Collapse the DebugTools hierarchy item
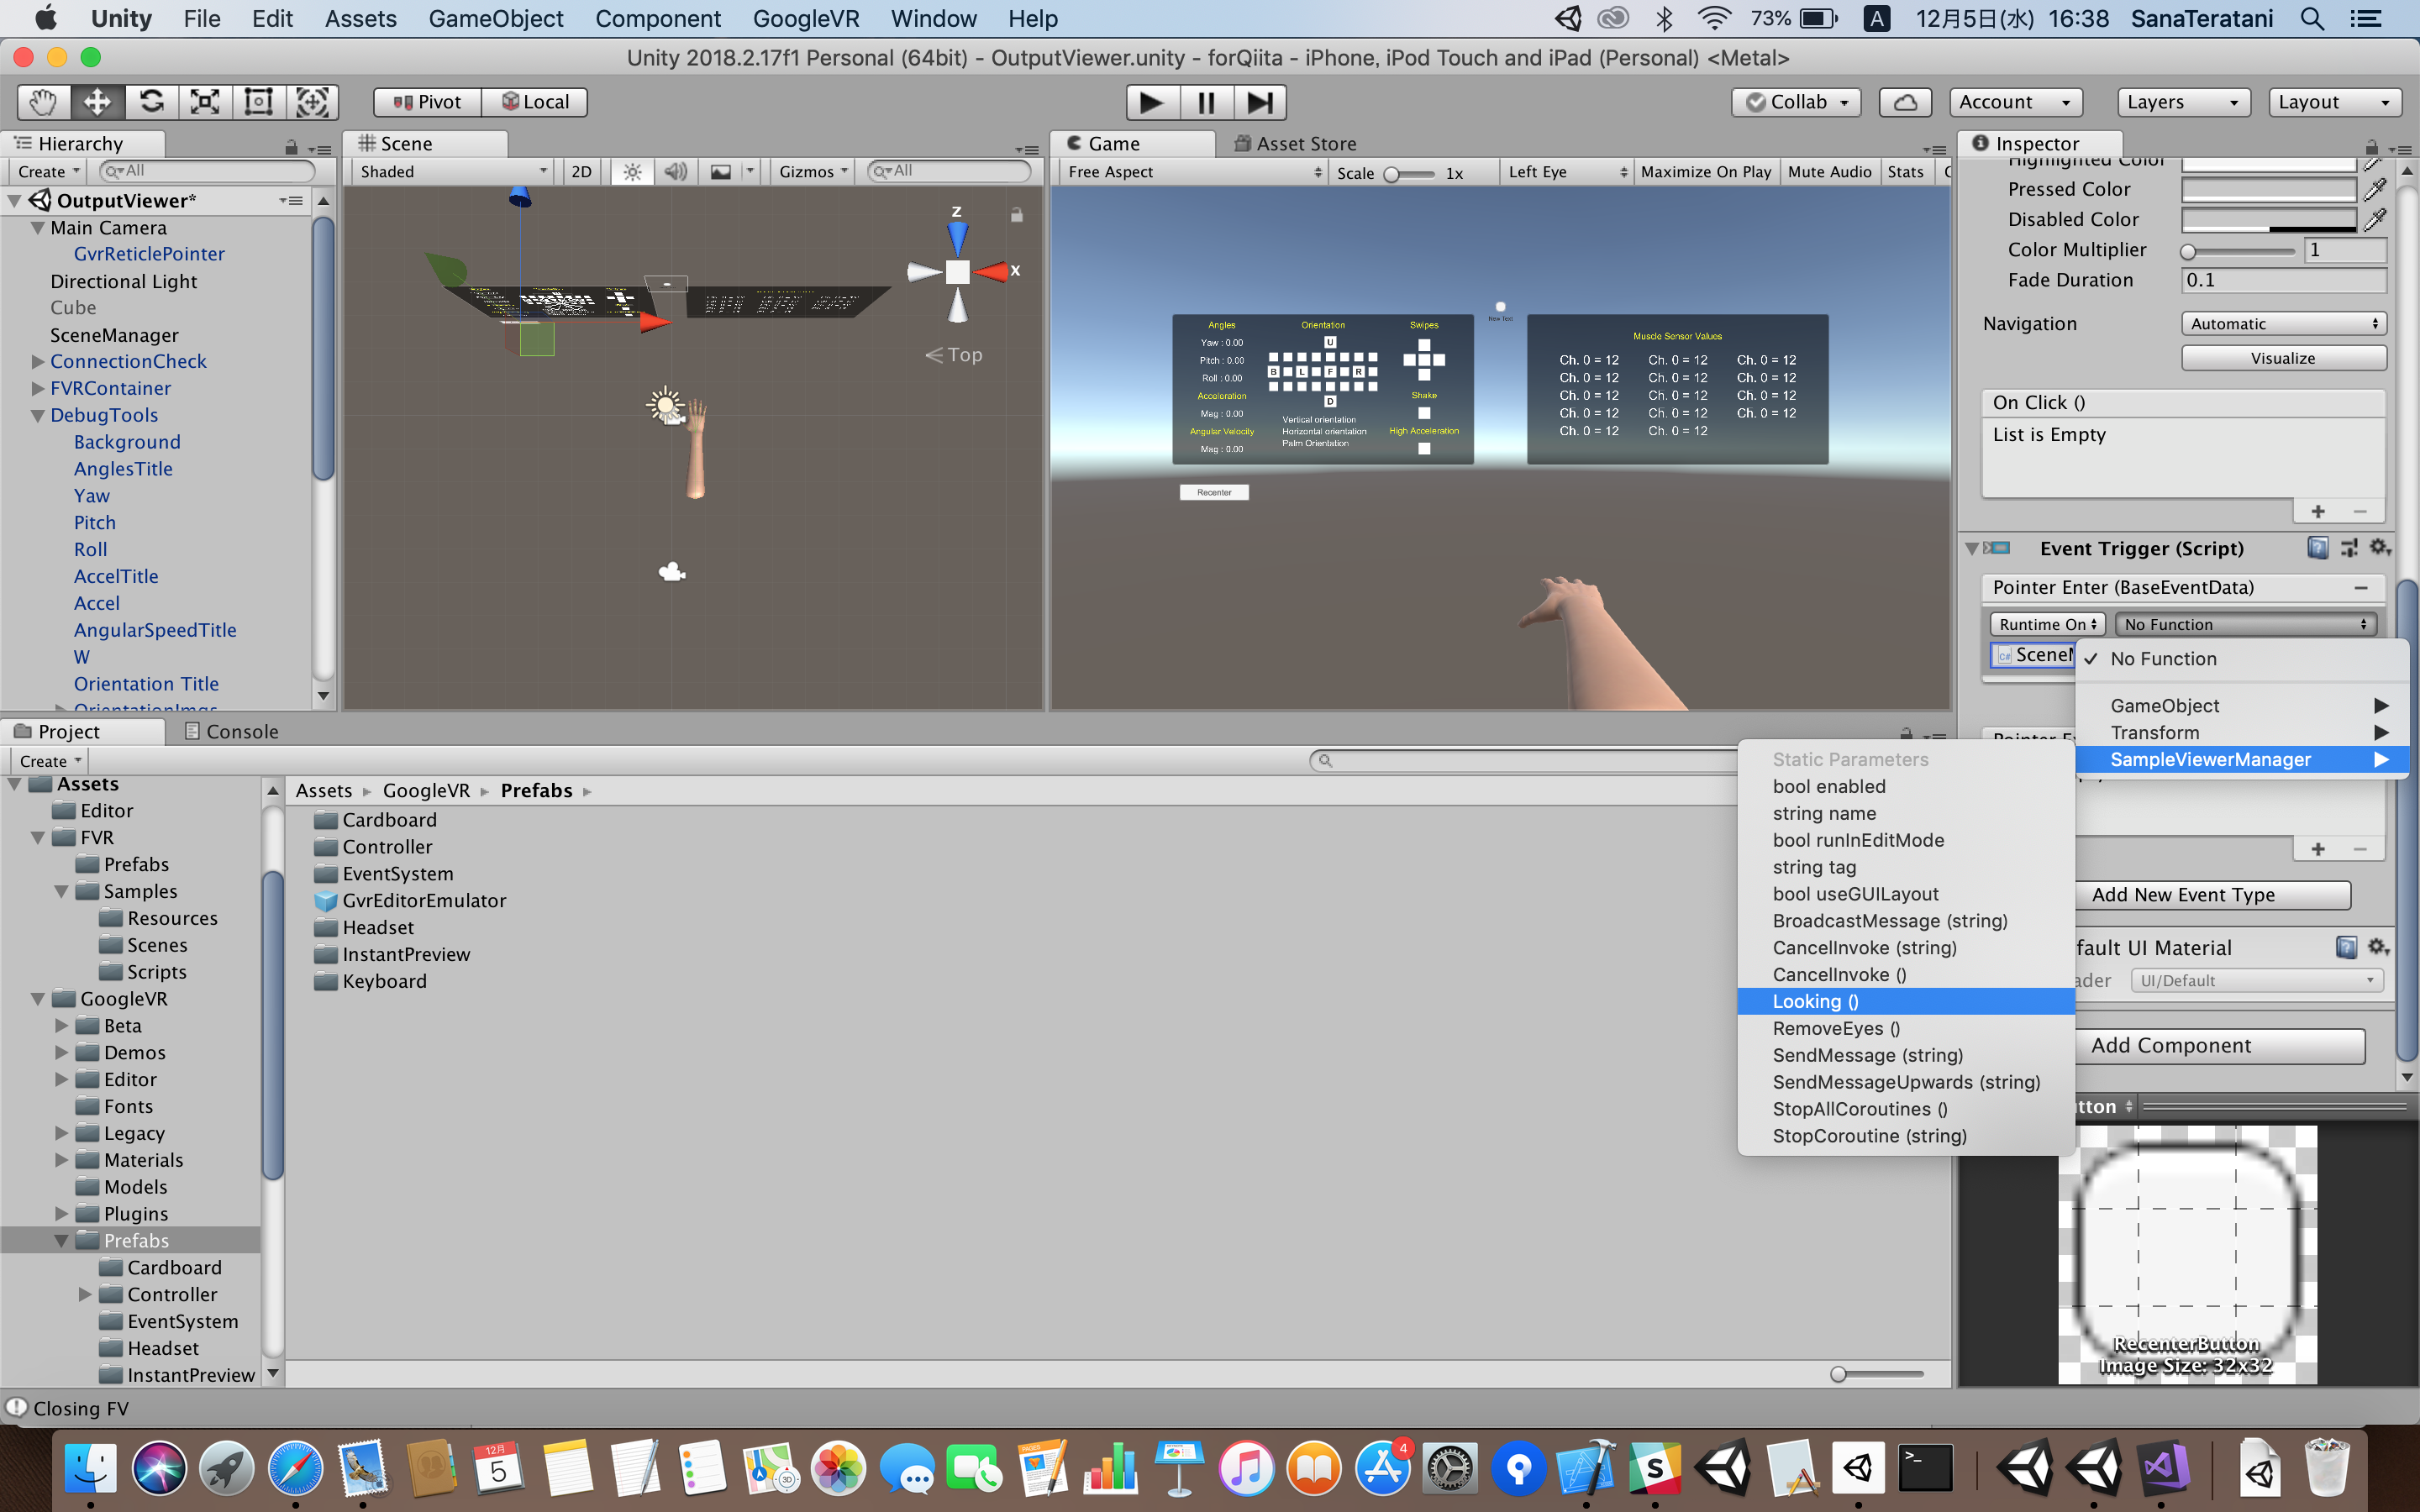Image resolution: width=2420 pixels, height=1512 pixels. (x=38, y=415)
